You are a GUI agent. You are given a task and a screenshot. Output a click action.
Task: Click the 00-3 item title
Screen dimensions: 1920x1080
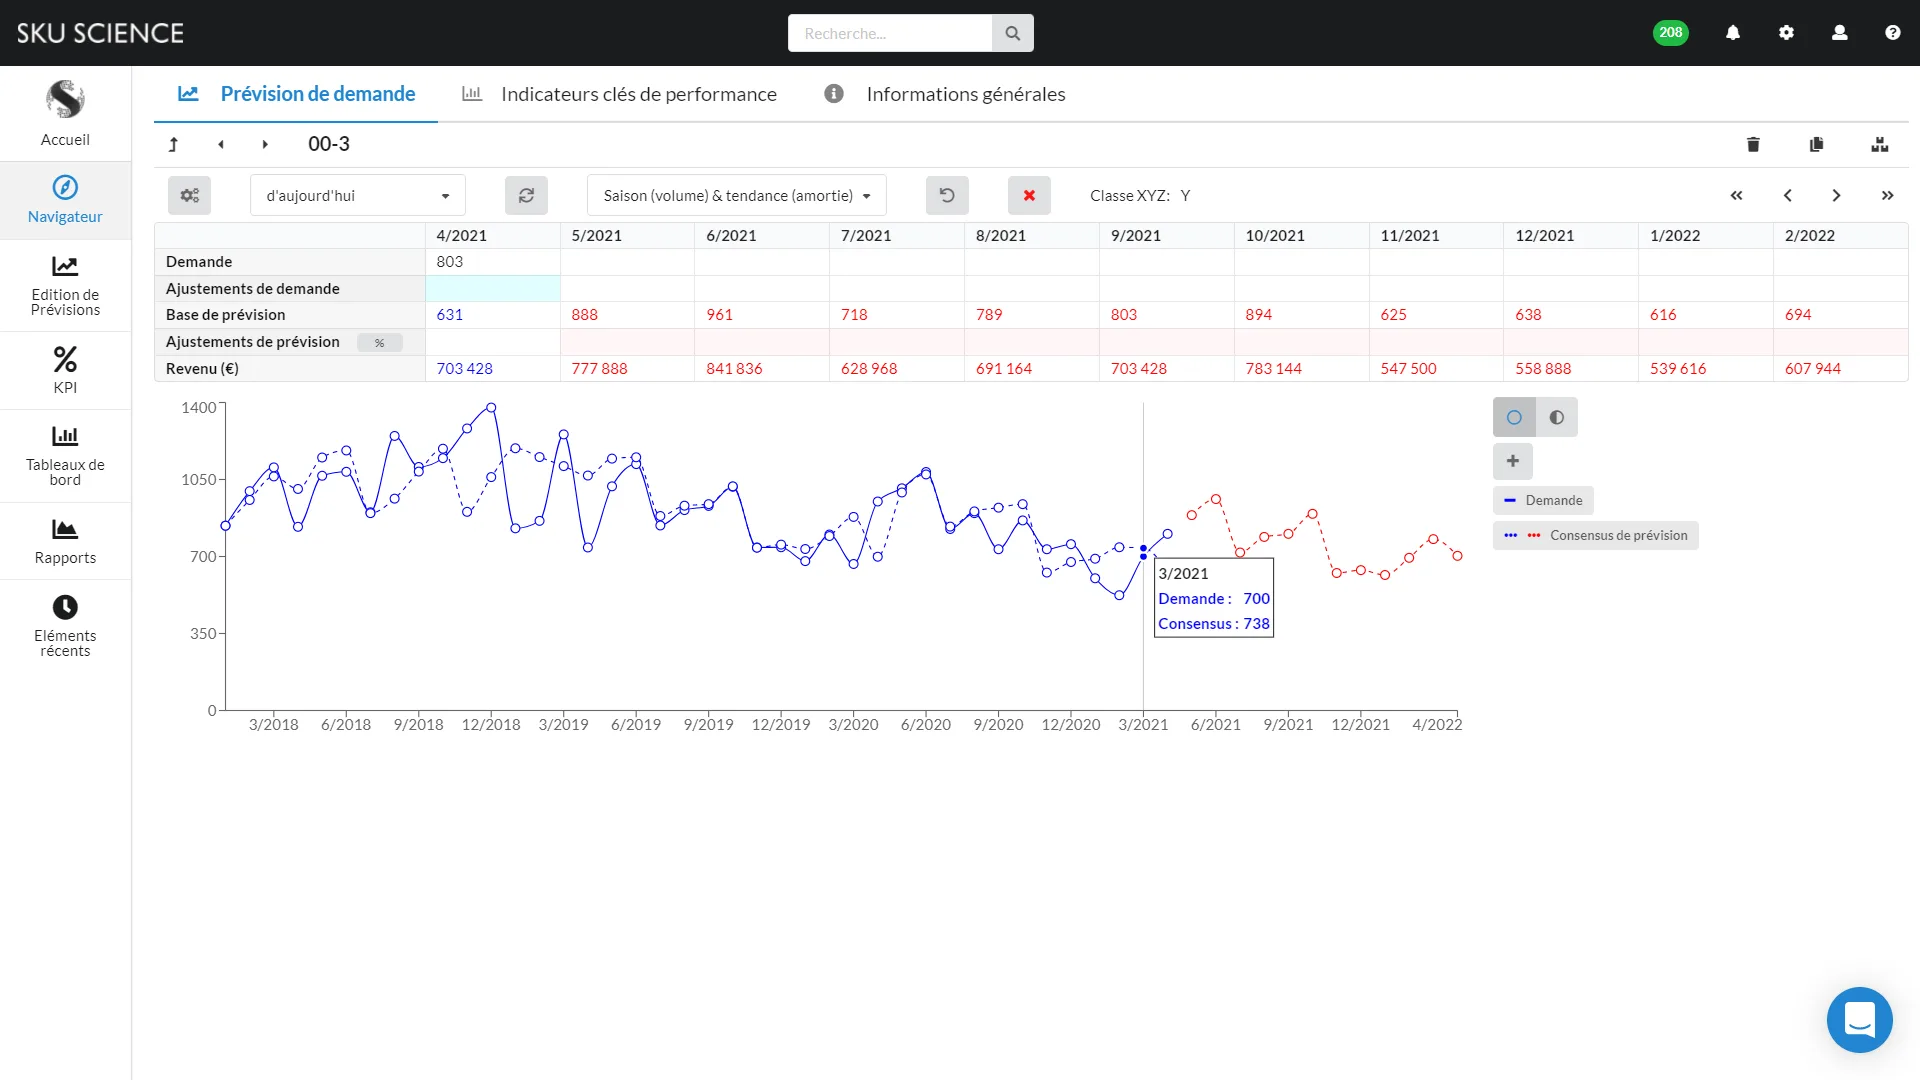tap(329, 144)
